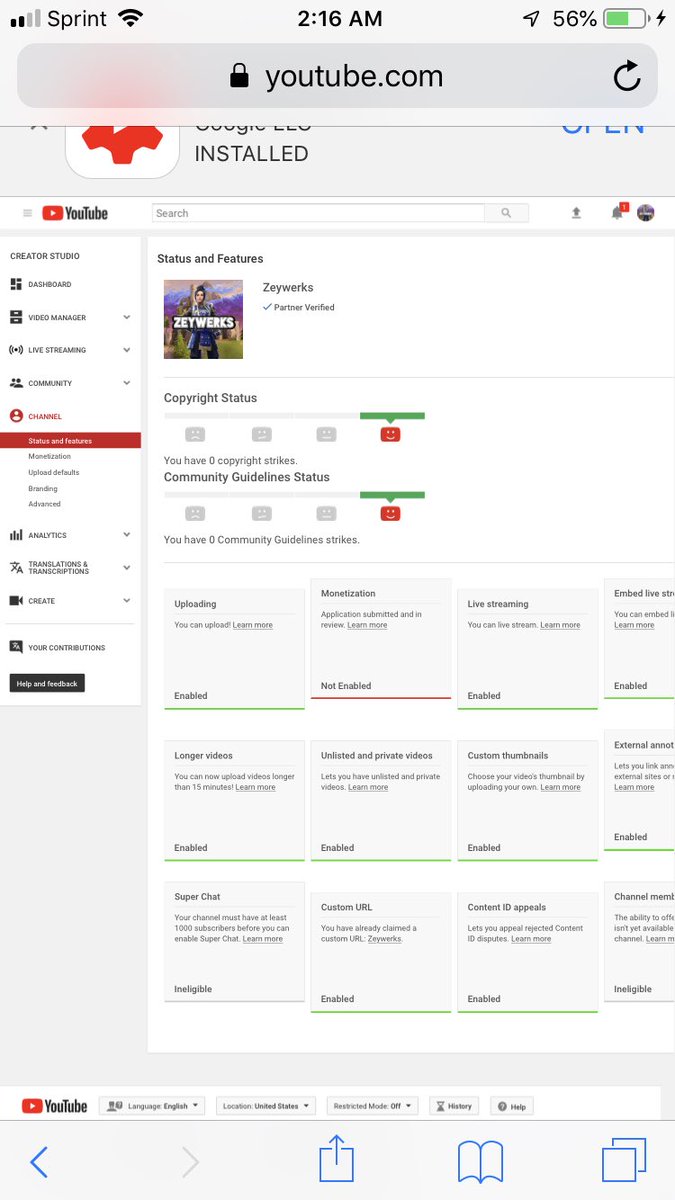
Task: Click the YouTube search field
Action: (x=318, y=213)
